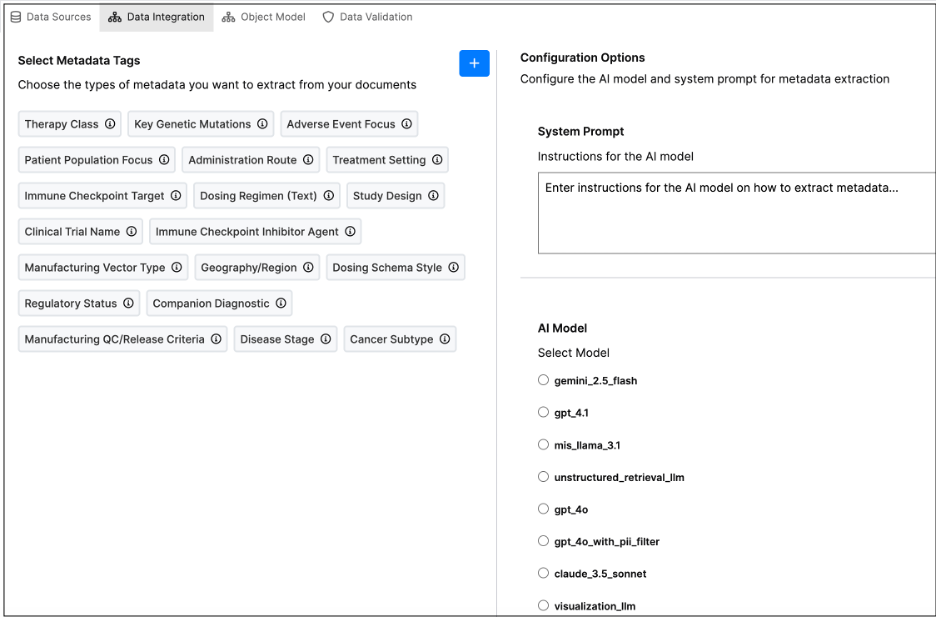
Task: Select claude_3.5_sonnet as the AI model
Action: point(544,573)
